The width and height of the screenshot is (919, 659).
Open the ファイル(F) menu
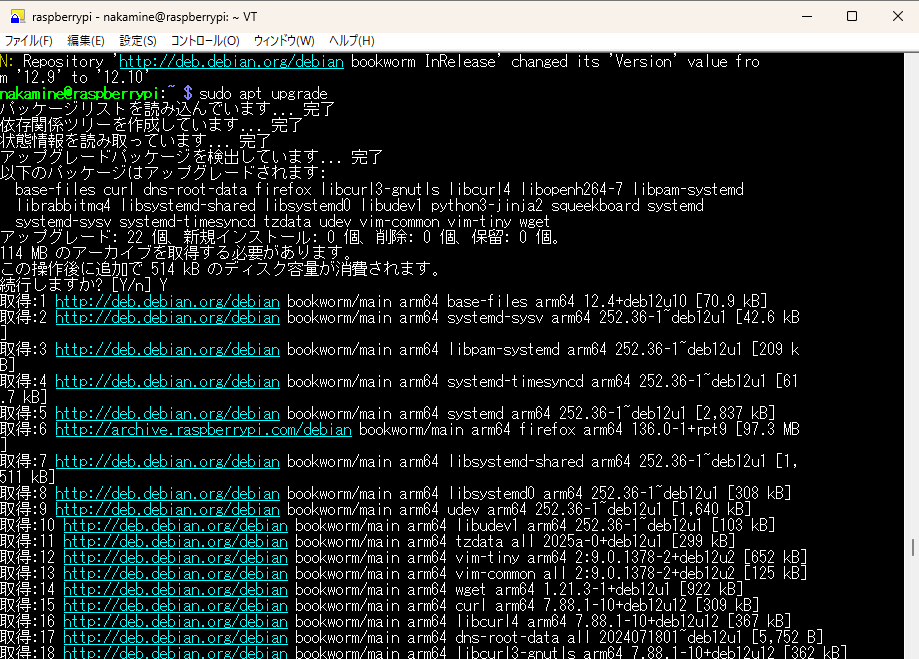coord(29,41)
